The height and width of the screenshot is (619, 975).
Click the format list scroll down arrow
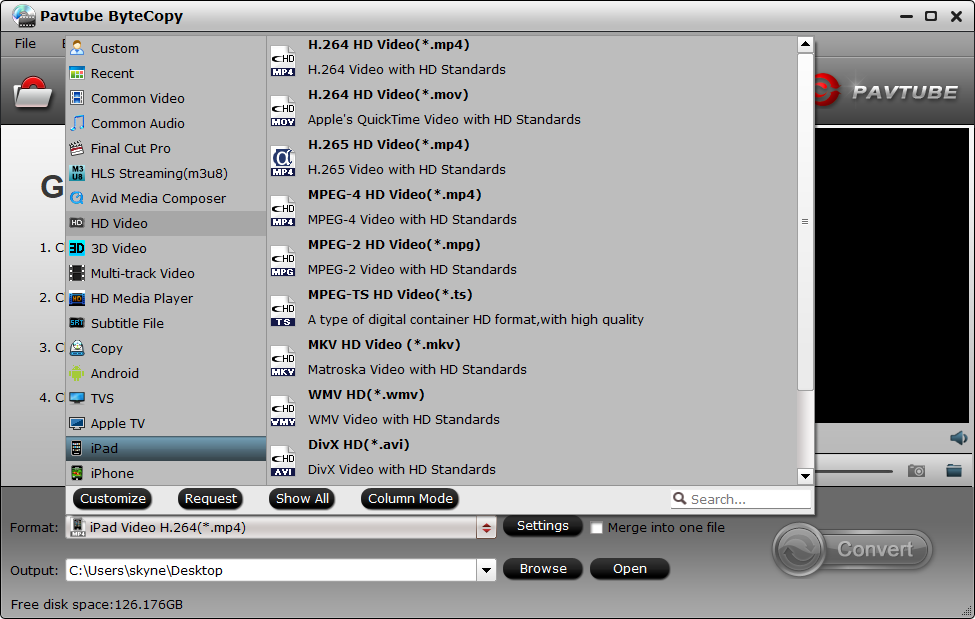coord(805,476)
